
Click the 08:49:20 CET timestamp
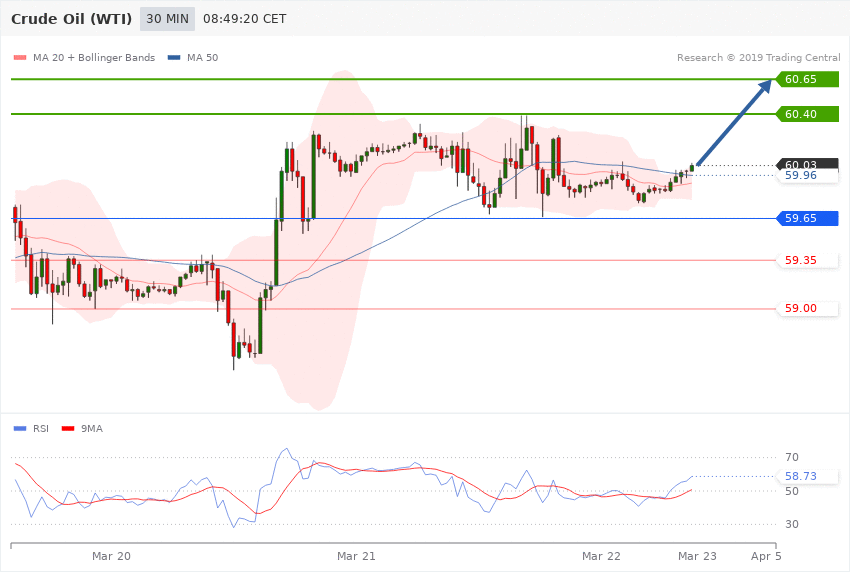pyautogui.click(x=244, y=19)
